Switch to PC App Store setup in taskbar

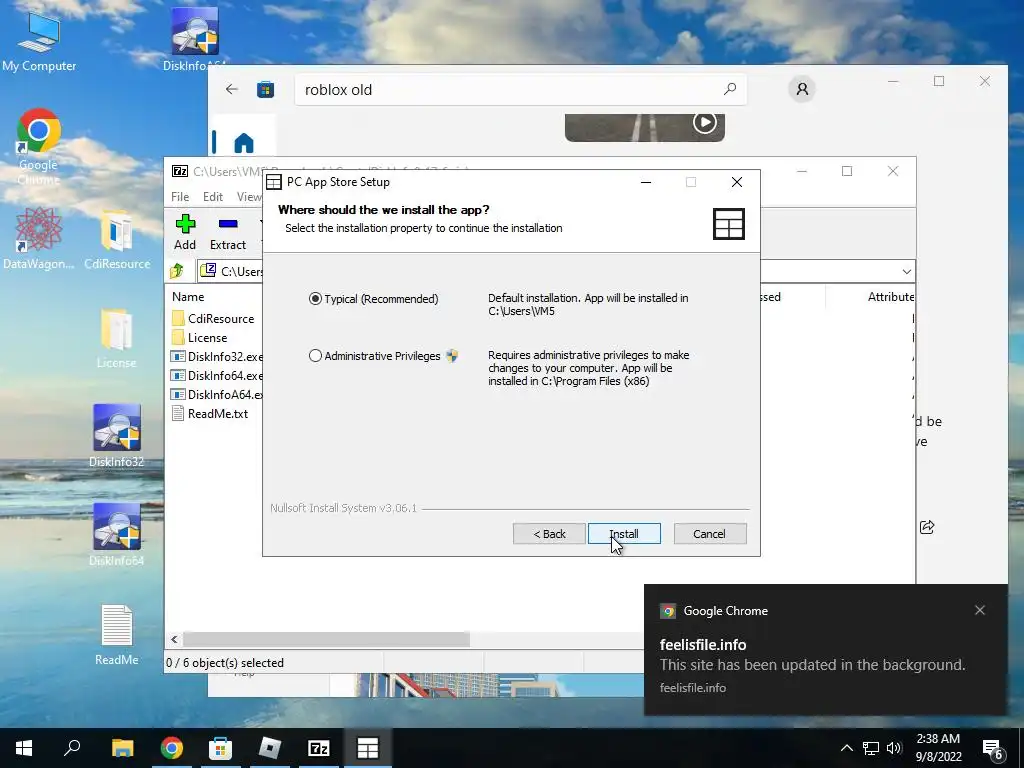(x=367, y=748)
